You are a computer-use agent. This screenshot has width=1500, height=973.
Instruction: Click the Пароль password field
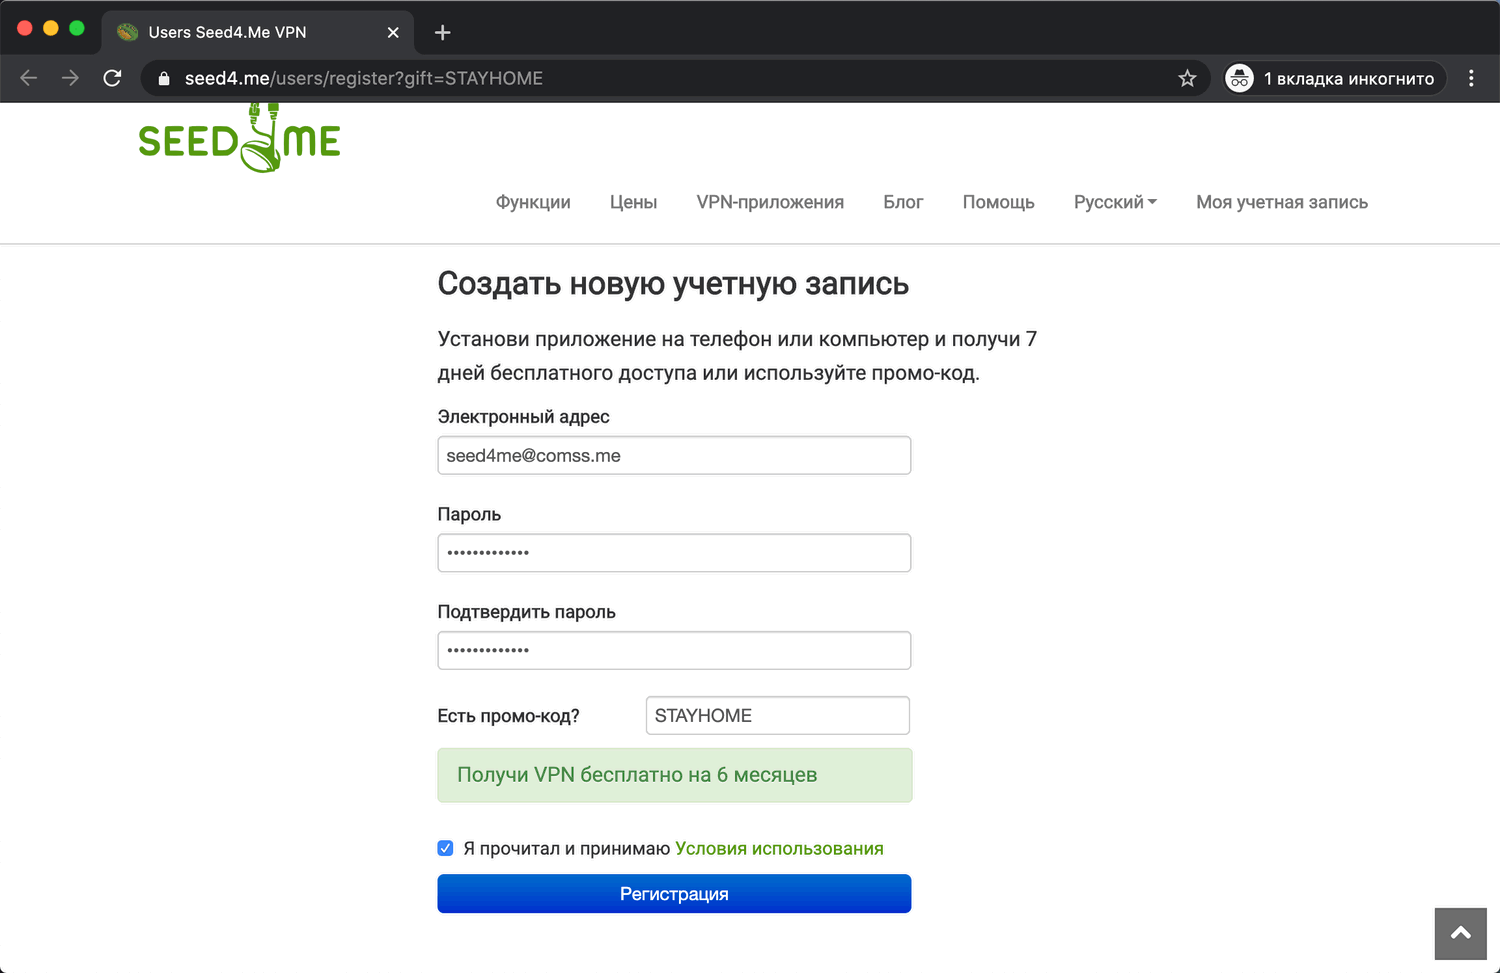tap(674, 553)
